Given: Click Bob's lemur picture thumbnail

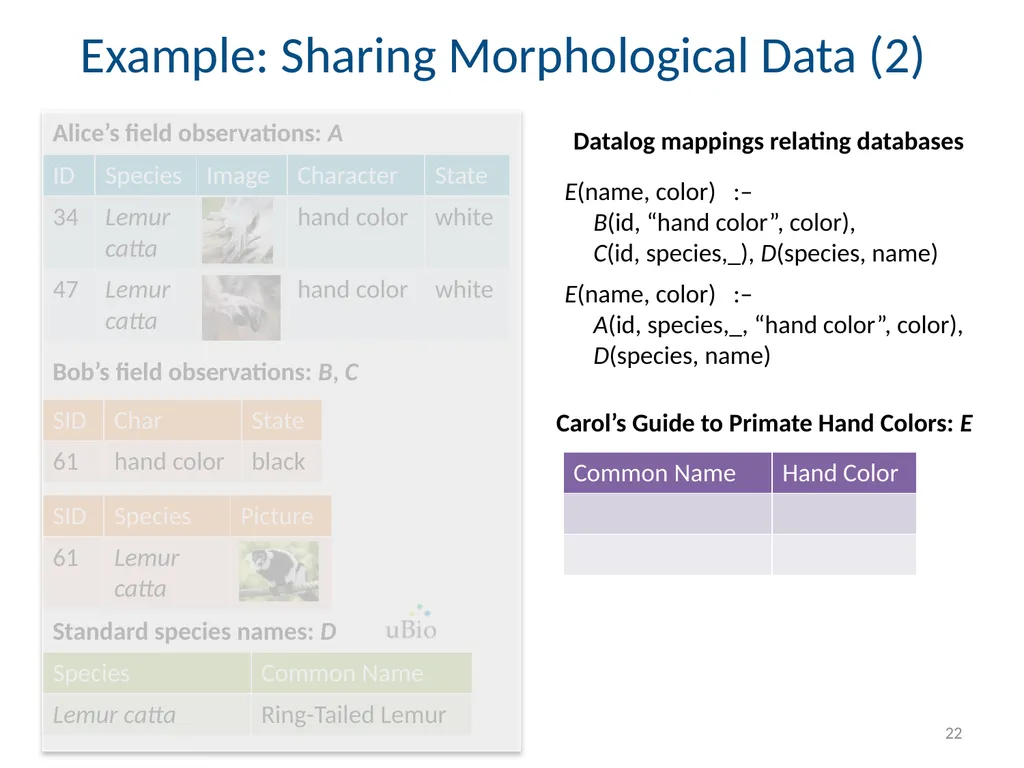Looking at the screenshot, I should tap(279, 571).
